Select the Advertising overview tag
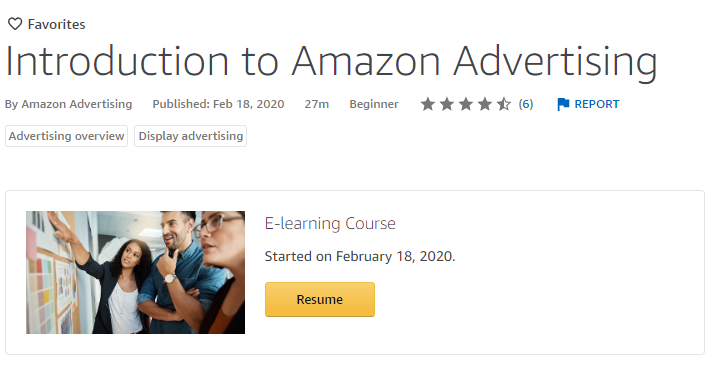This screenshot has width=716, height=388. click(x=66, y=136)
